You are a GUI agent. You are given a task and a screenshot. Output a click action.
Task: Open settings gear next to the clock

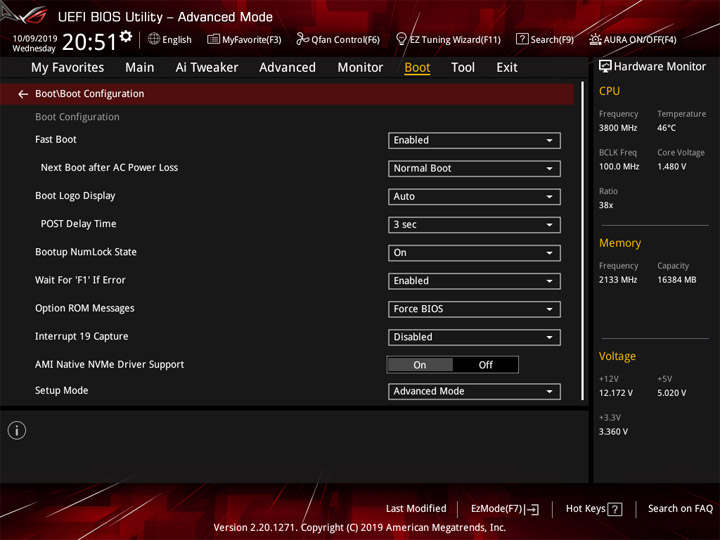coord(126,36)
